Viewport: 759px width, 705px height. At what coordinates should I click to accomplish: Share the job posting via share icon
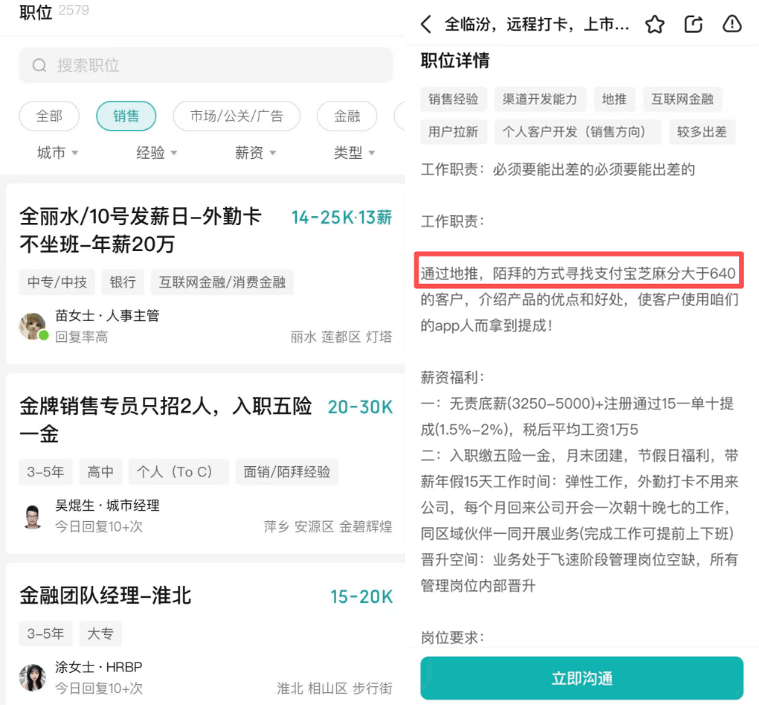[693, 24]
